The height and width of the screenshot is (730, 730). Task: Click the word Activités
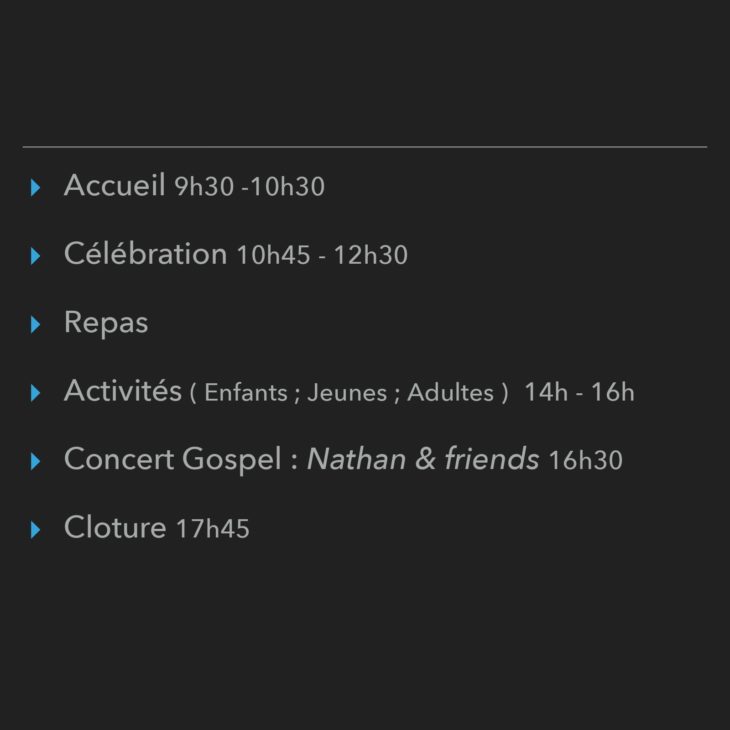(x=123, y=390)
